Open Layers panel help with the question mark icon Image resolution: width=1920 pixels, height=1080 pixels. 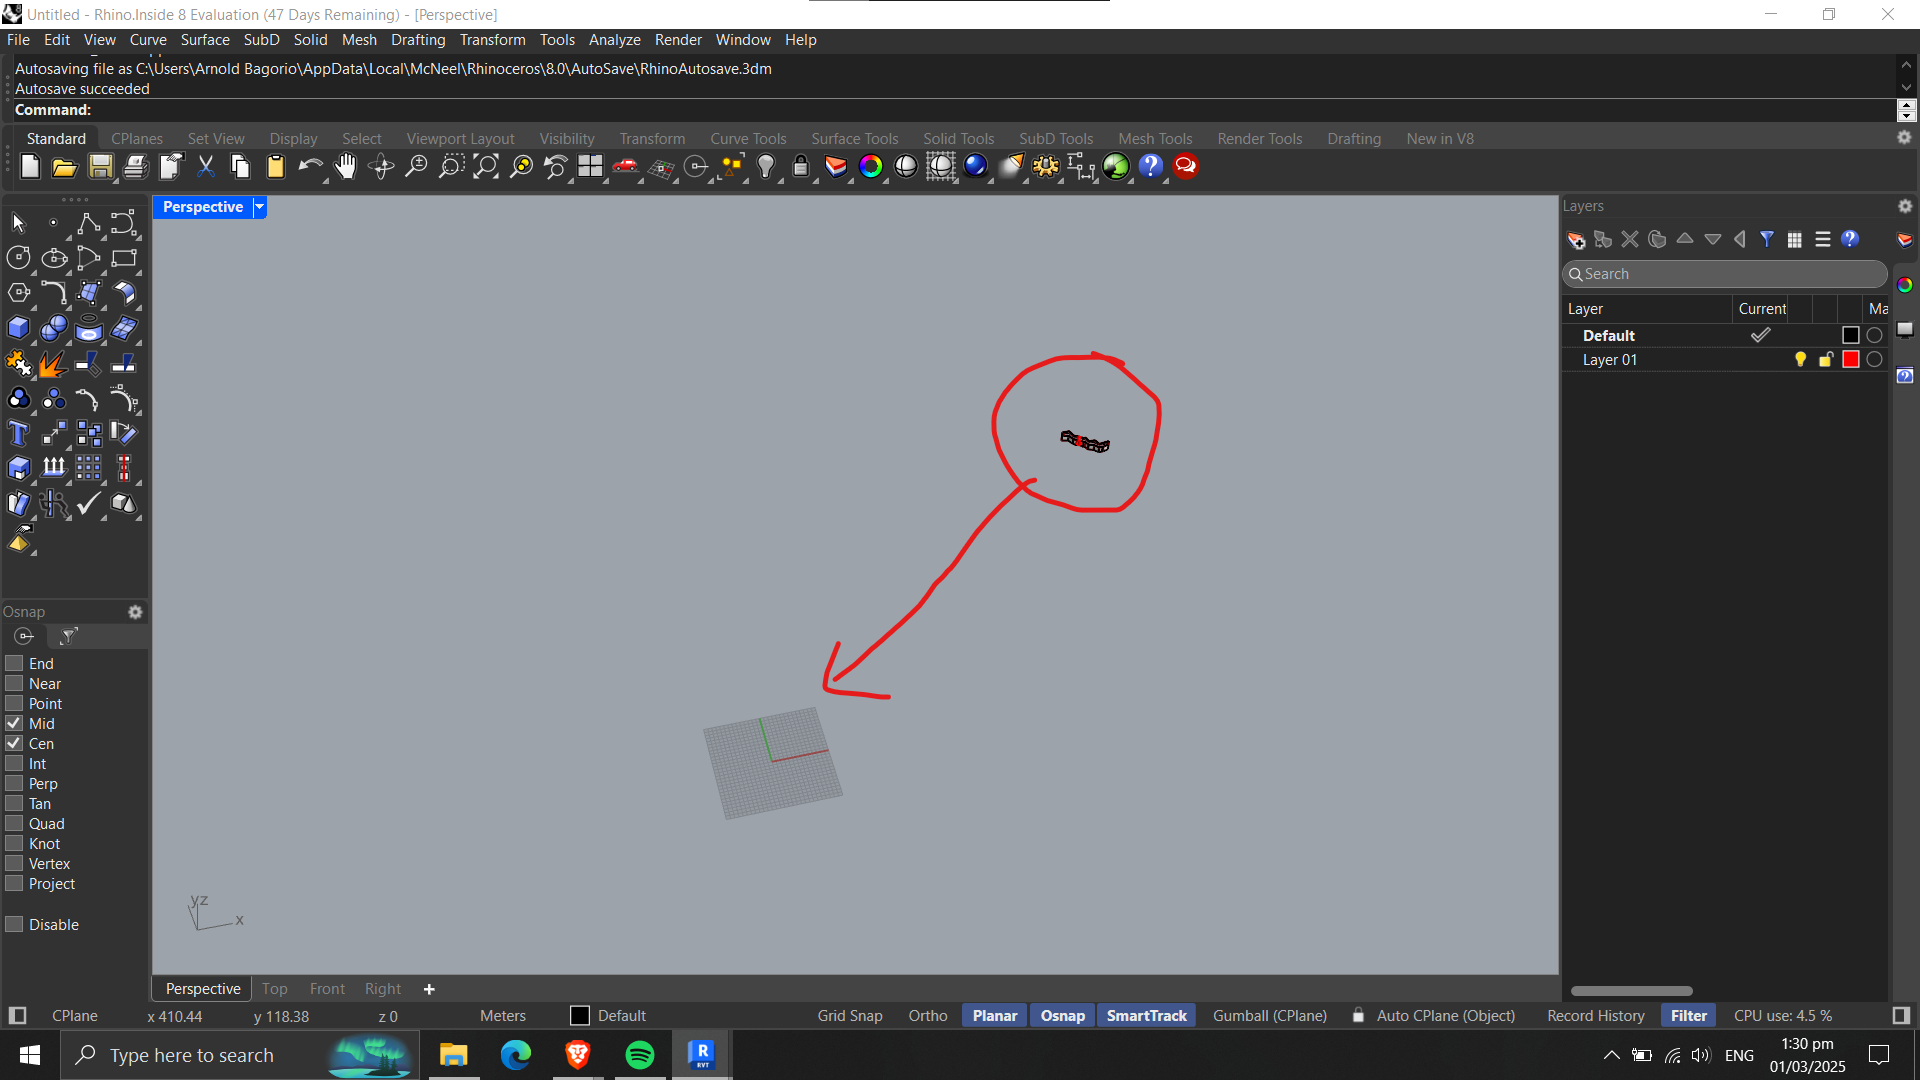[x=1851, y=239]
